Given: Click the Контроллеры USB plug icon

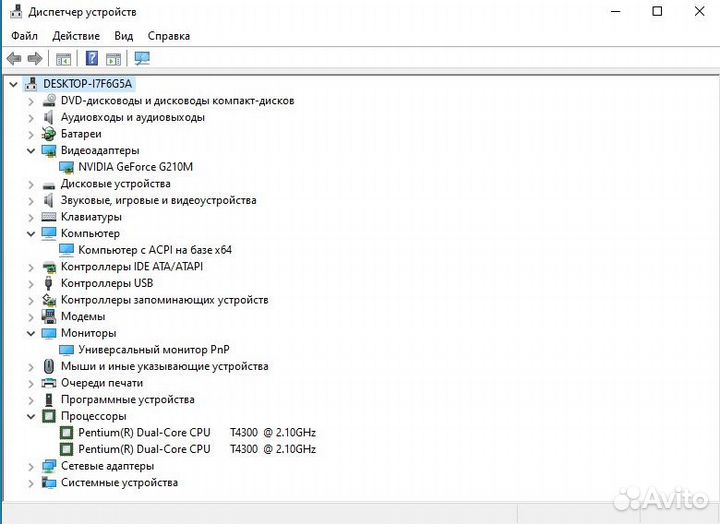Looking at the screenshot, I should (48, 283).
